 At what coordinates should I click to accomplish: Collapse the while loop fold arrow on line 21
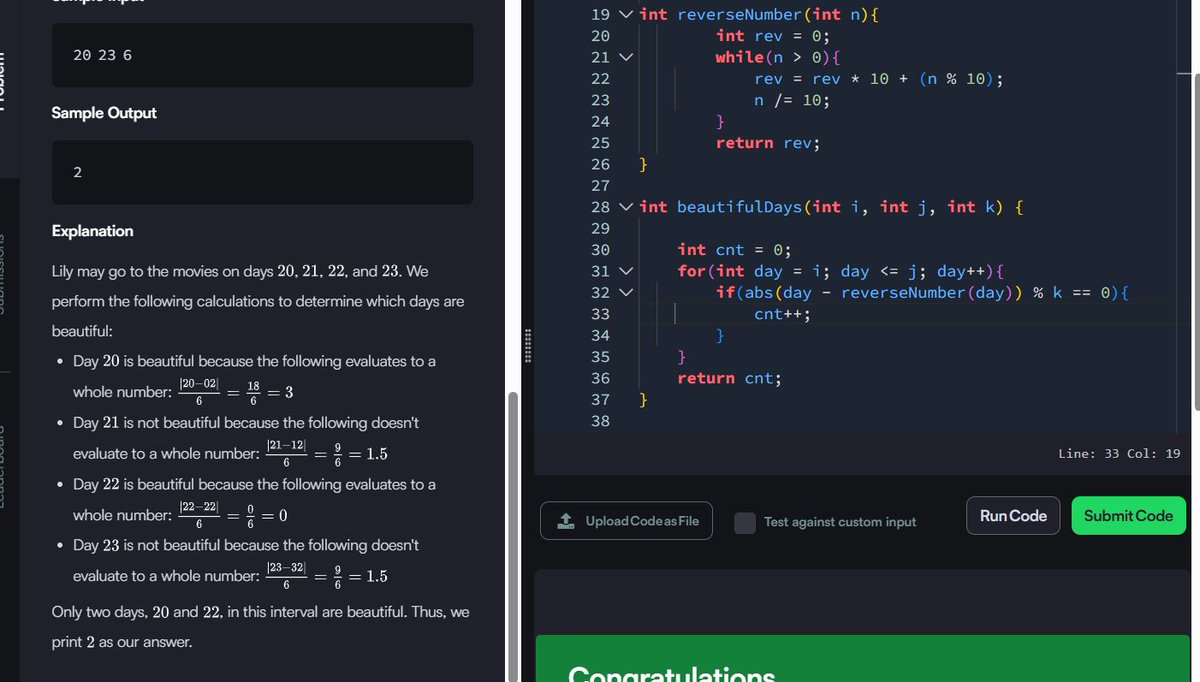[x=626, y=58]
